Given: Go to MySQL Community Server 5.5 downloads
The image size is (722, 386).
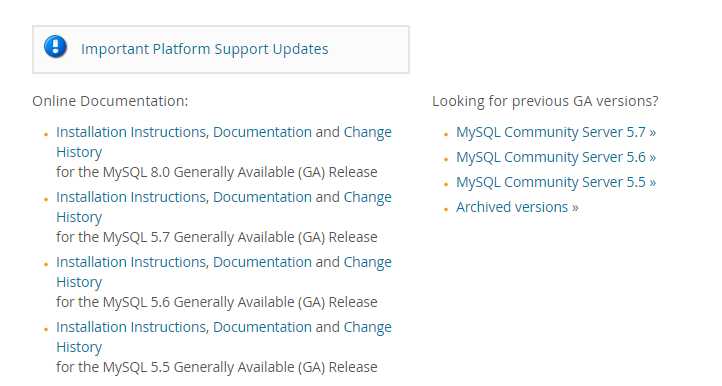Looking at the screenshot, I should point(556,182).
